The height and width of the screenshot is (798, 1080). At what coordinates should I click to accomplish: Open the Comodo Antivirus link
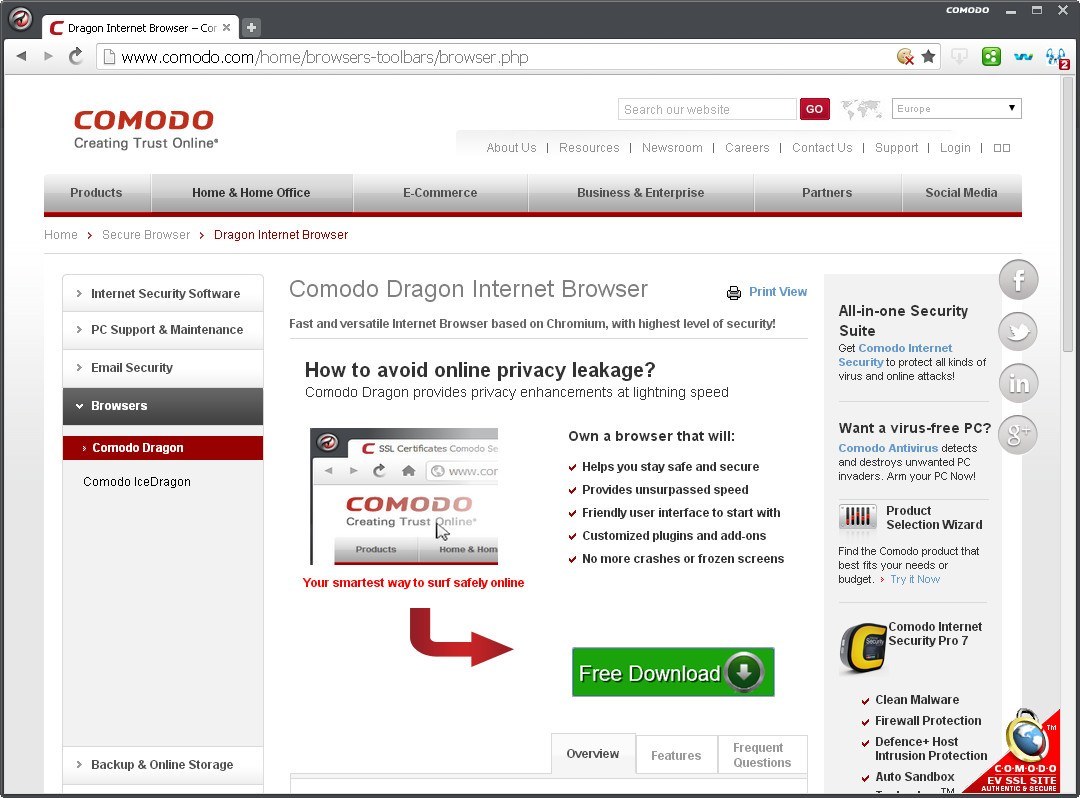[888, 448]
